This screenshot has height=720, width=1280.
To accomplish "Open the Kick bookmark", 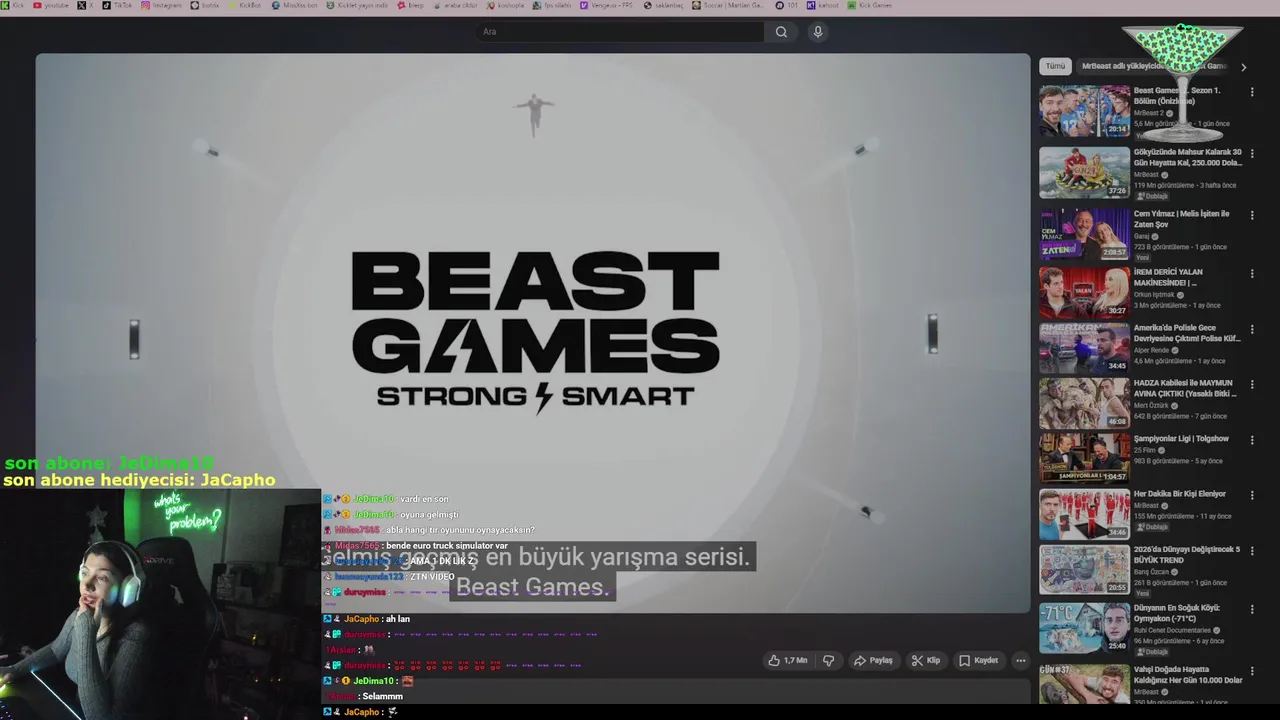I will (x=14, y=5).
